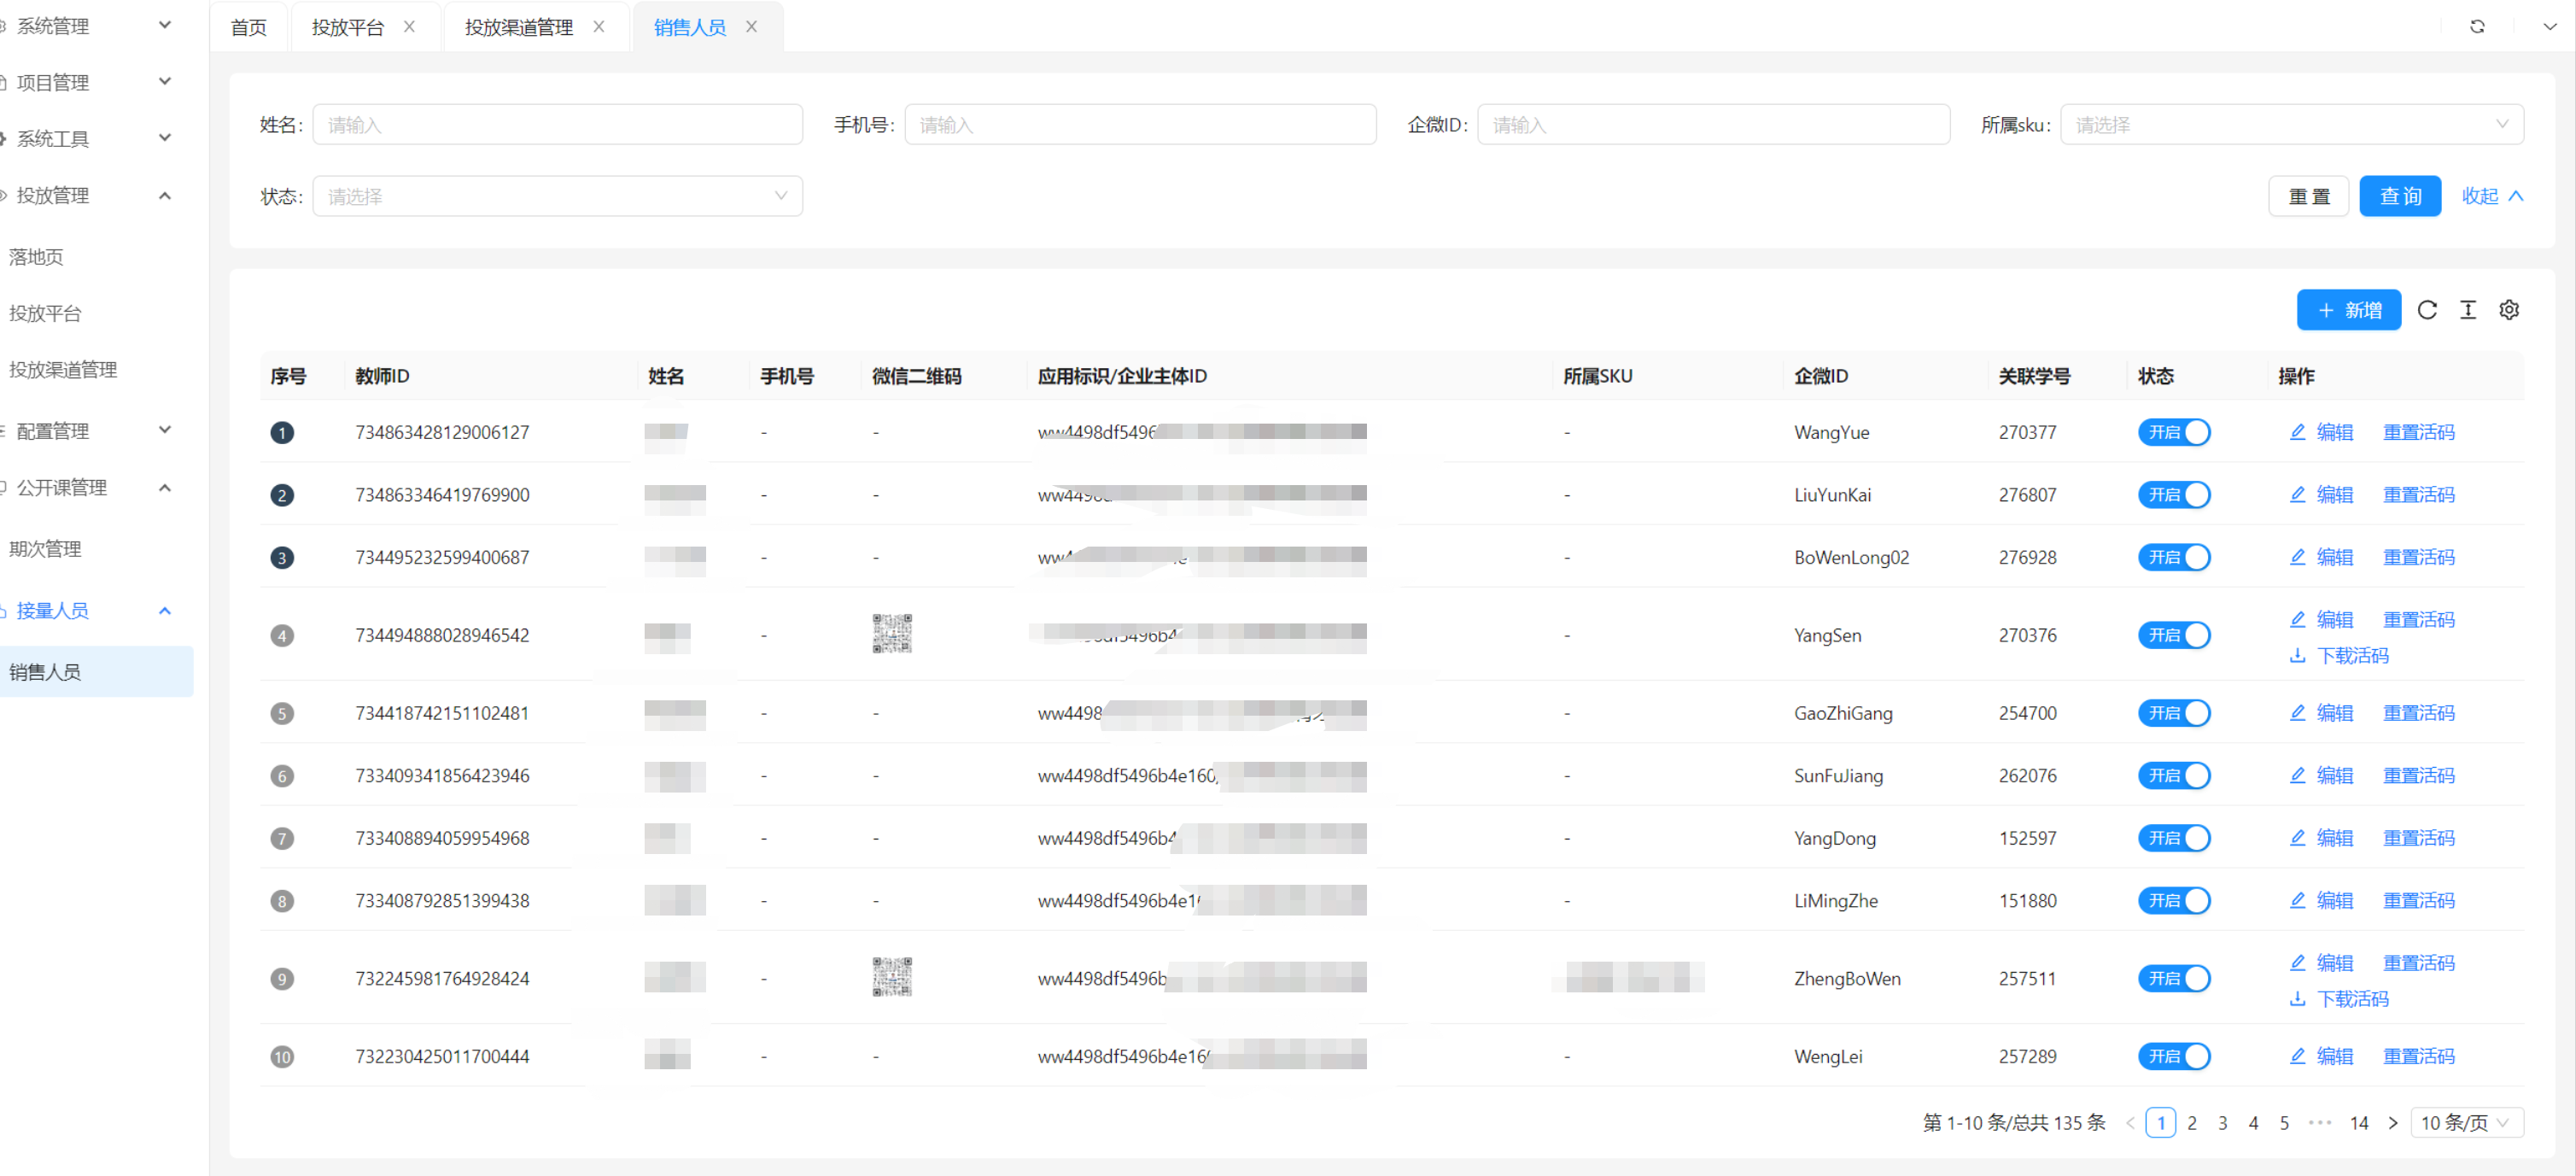This screenshot has height=1176, width=2576.
Task: Click the table refresh icon beside 新增
Action: point(2427,310)
